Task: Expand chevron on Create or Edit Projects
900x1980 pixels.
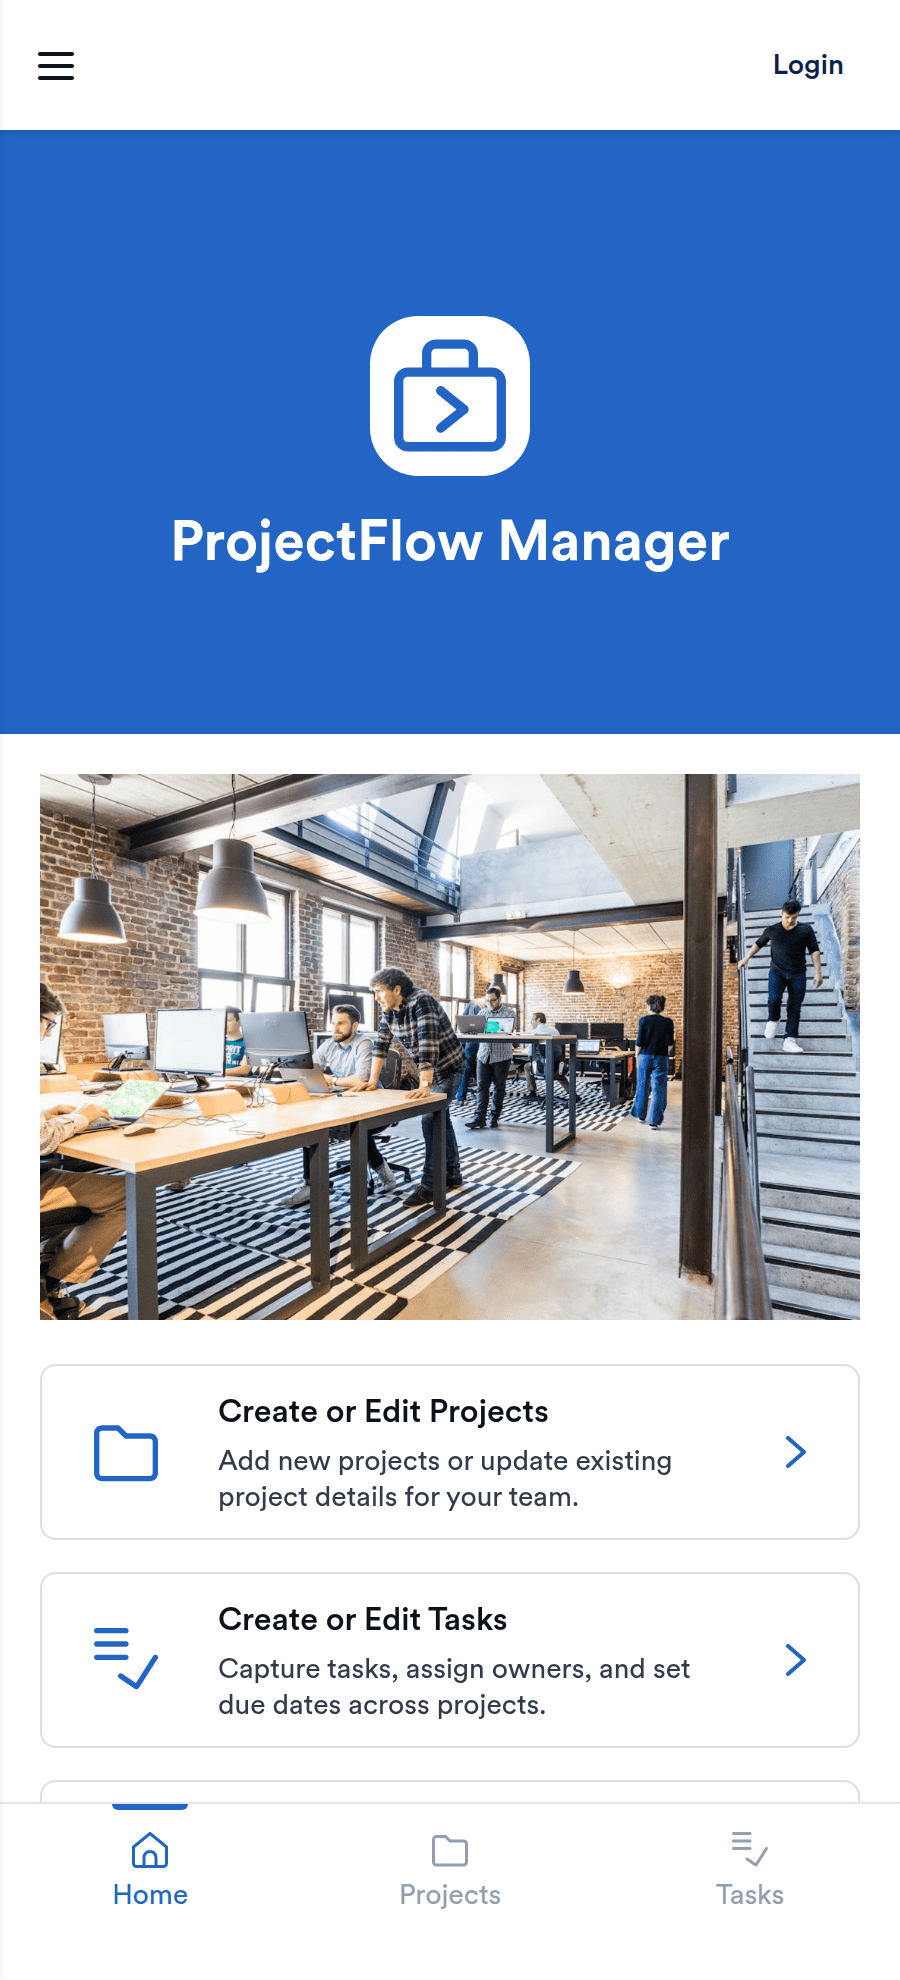Action: click(x=796, y=1452)
